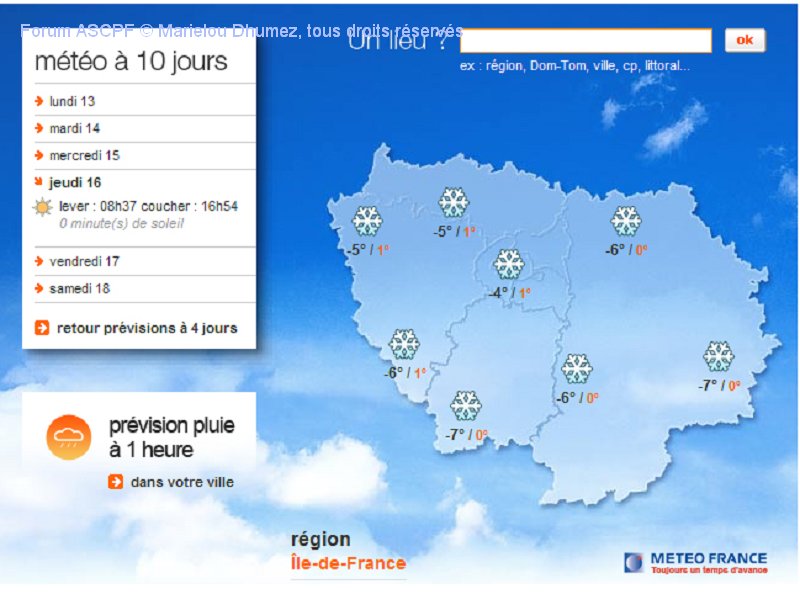
Task: Click the Météo France logo
Action: (696, 562)
